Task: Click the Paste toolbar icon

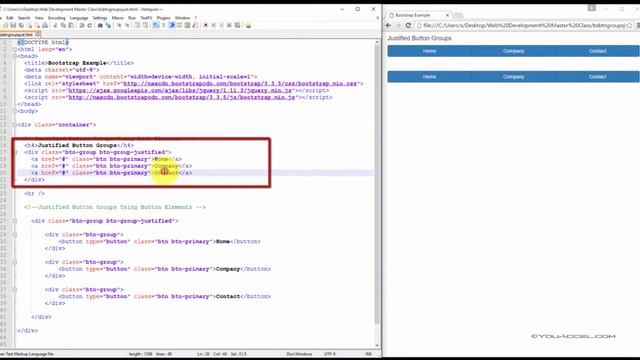Action: click(71, 25)
